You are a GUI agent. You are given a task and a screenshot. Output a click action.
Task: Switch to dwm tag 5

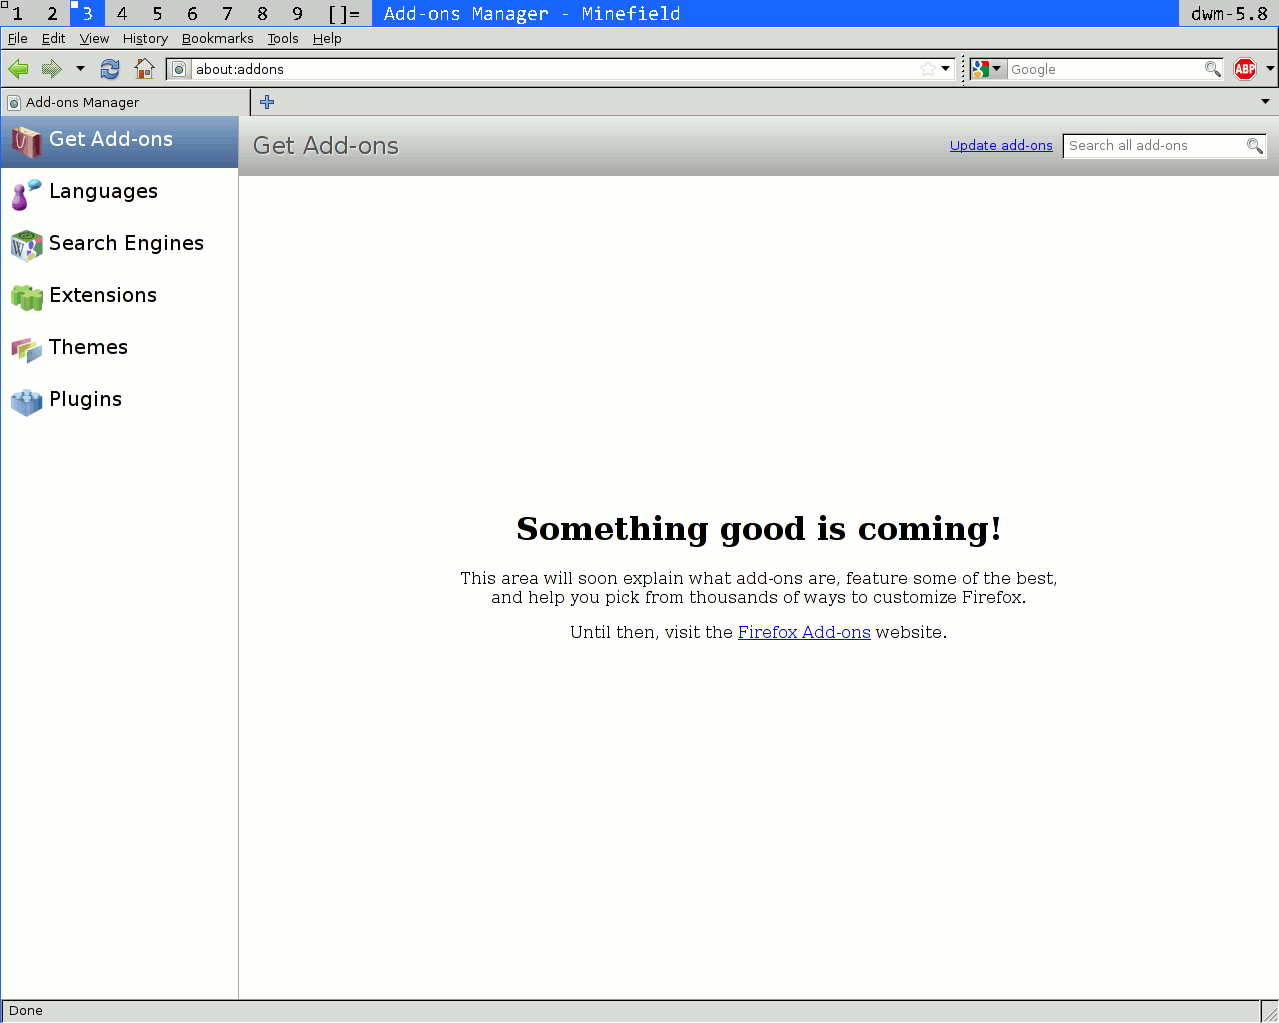[157, 13]
